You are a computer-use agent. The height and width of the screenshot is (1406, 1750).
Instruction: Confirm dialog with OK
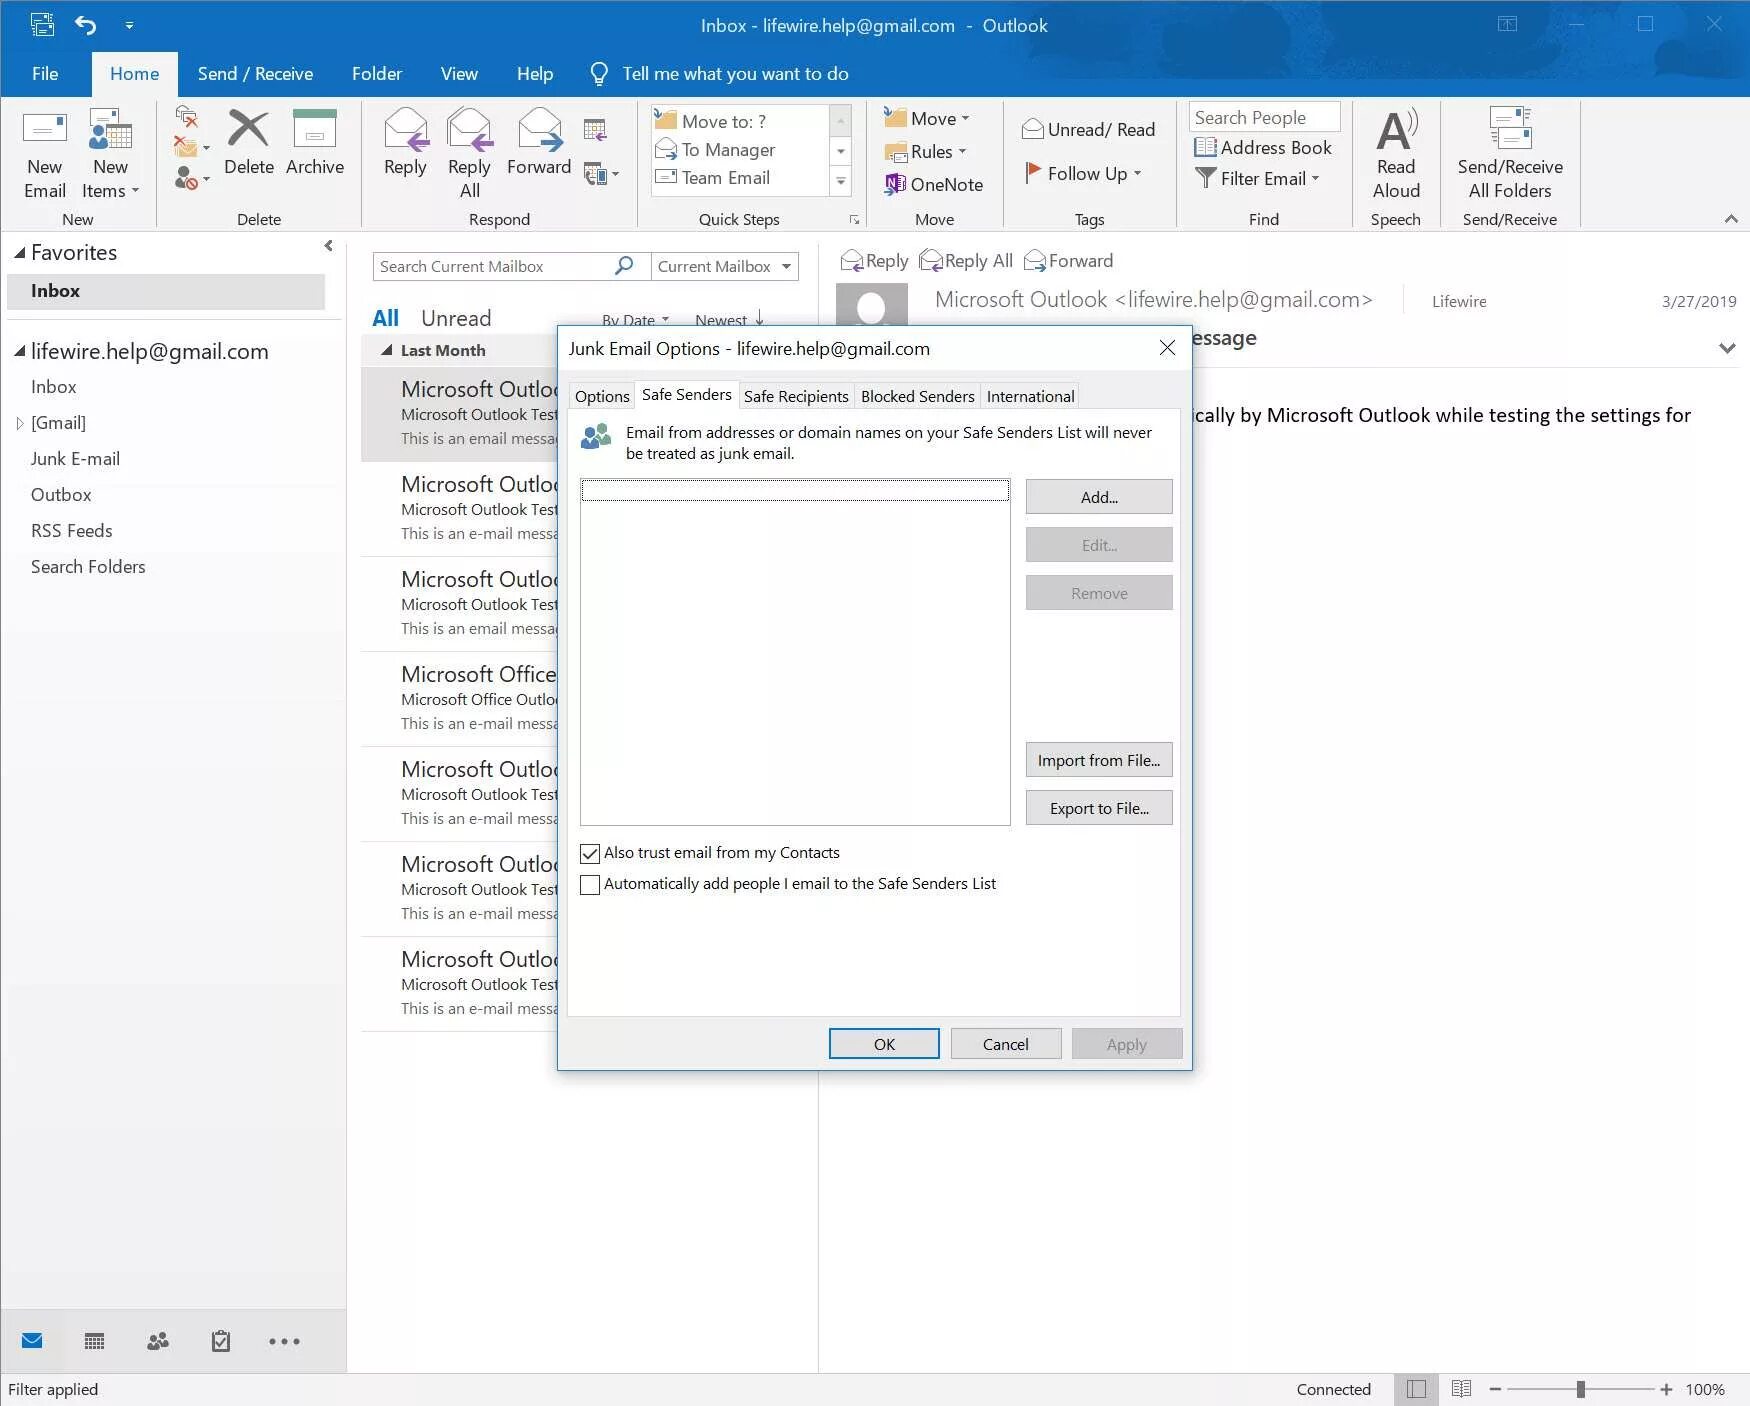pos(884,1044)
